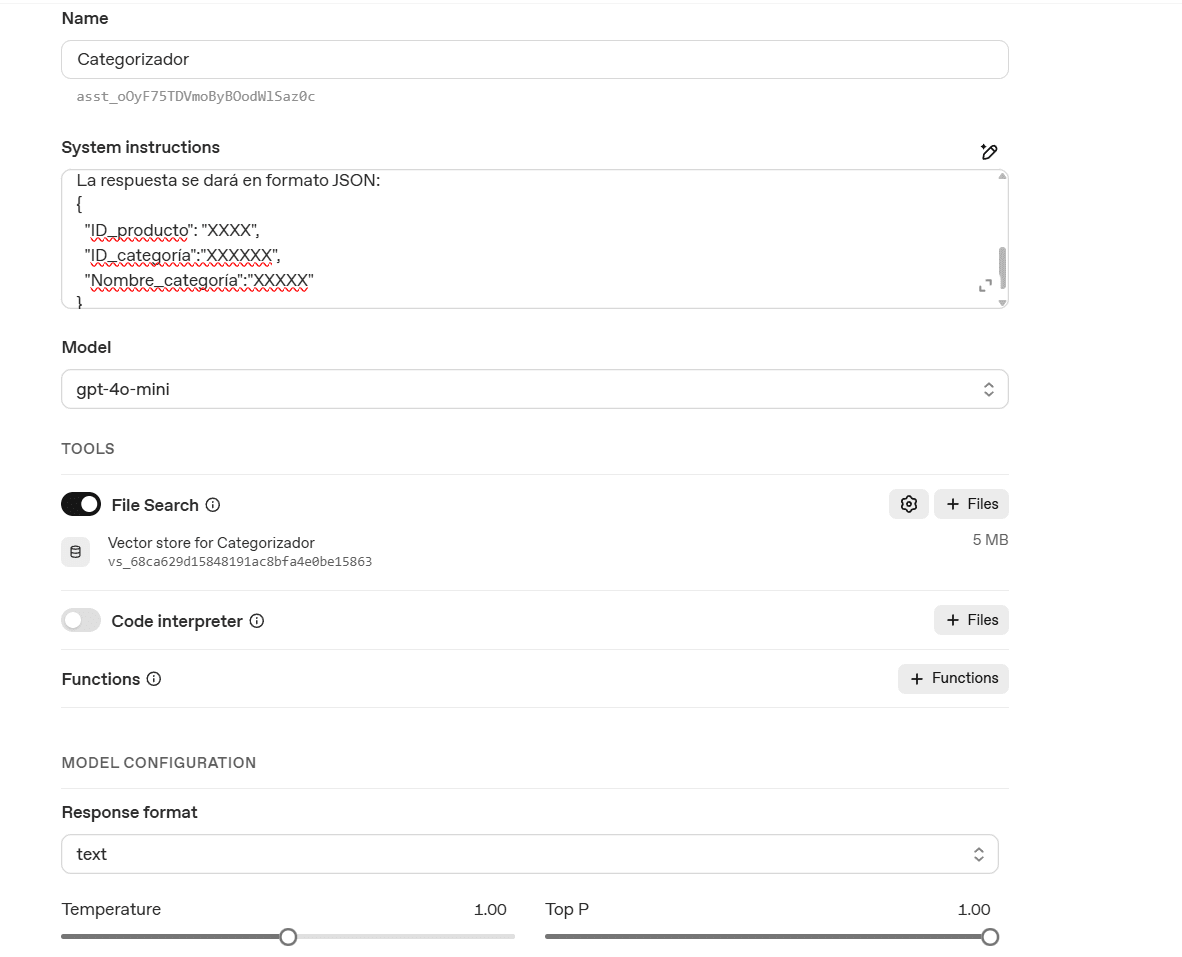Click the Temperature slider handle
Viewport: 1182px width, 957px height.
pos(288,937)
